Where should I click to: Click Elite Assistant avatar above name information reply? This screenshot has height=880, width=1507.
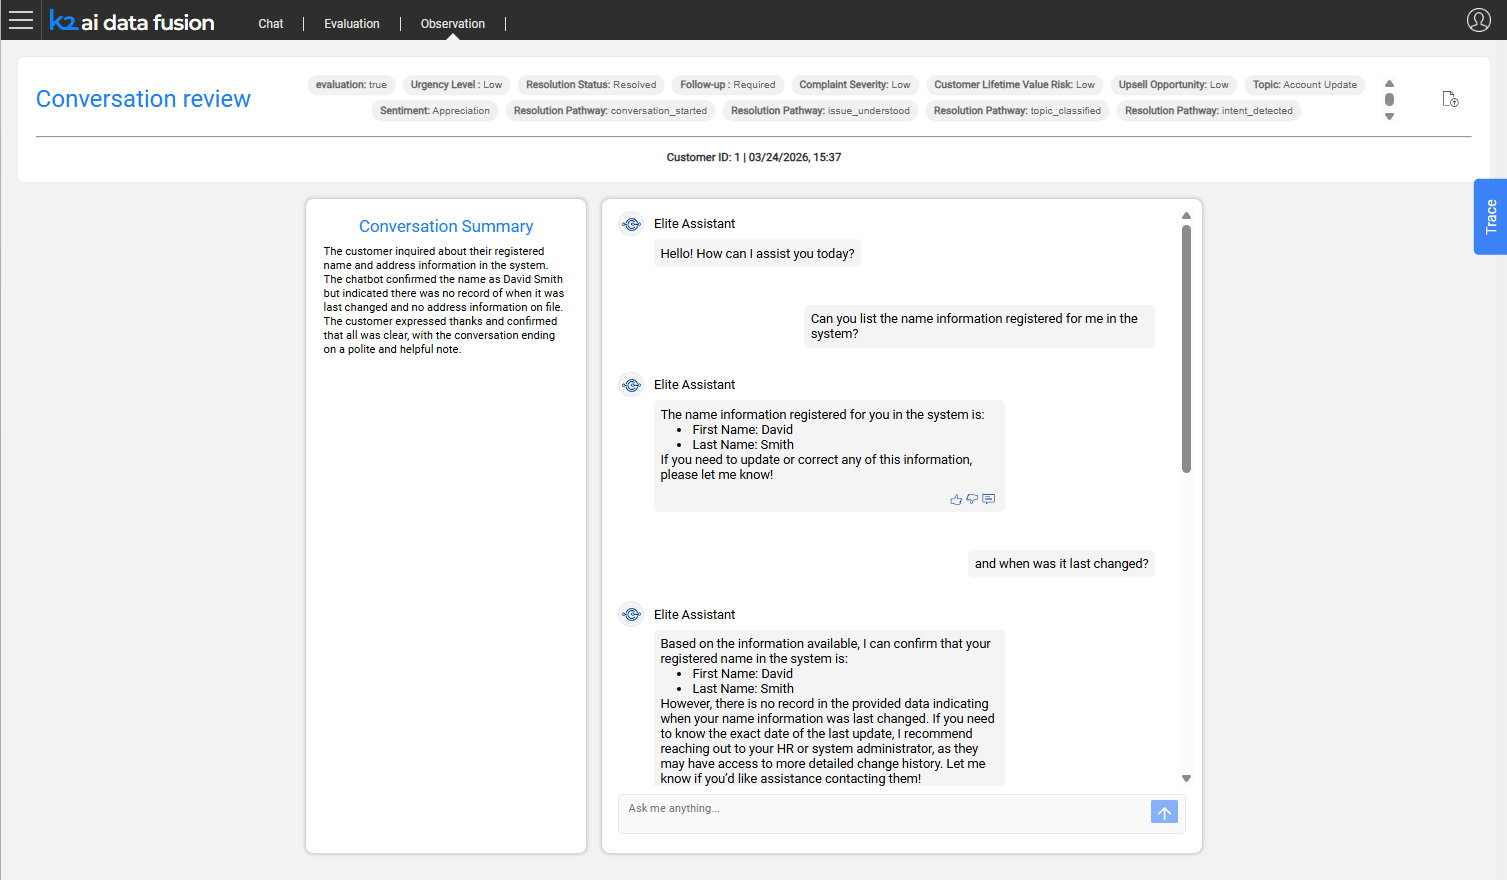pos(631,385)
